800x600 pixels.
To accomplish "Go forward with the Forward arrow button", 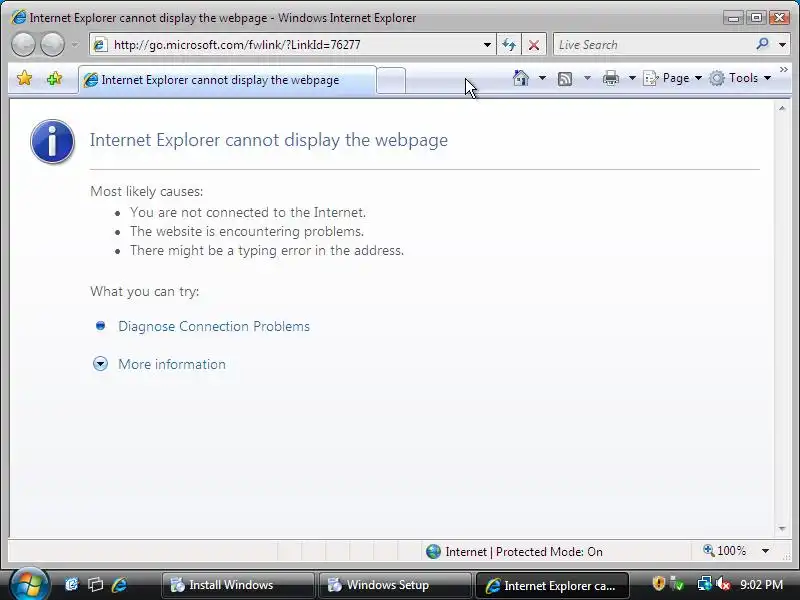I will point(53,44).
